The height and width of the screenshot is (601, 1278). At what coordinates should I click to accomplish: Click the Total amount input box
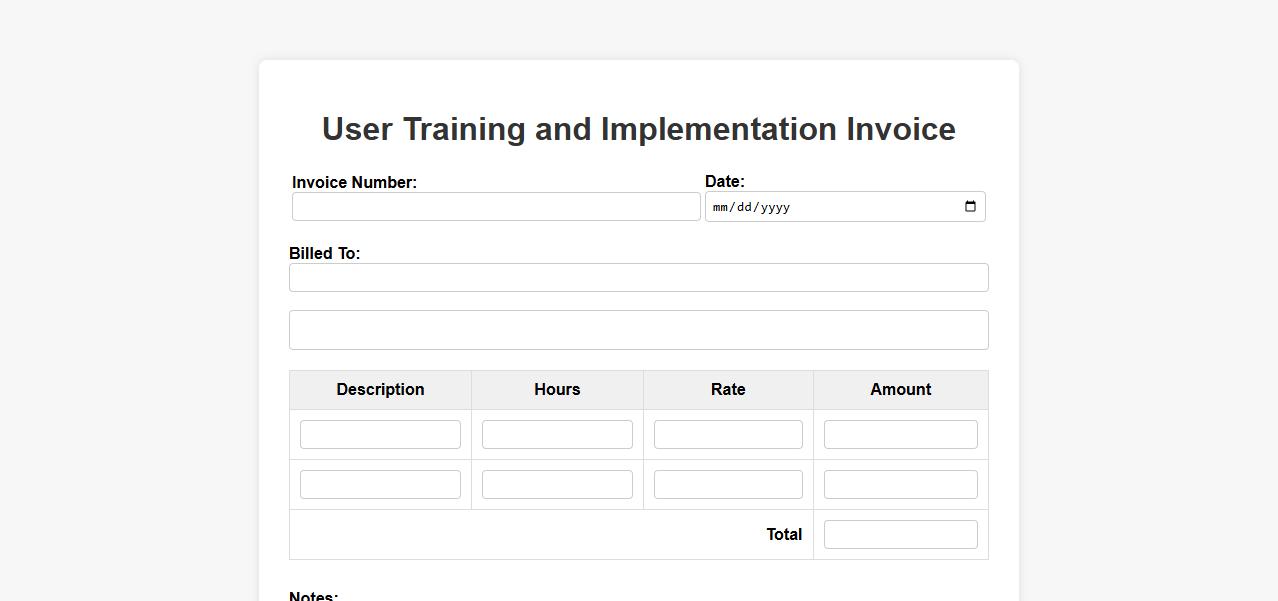[900, 535]
